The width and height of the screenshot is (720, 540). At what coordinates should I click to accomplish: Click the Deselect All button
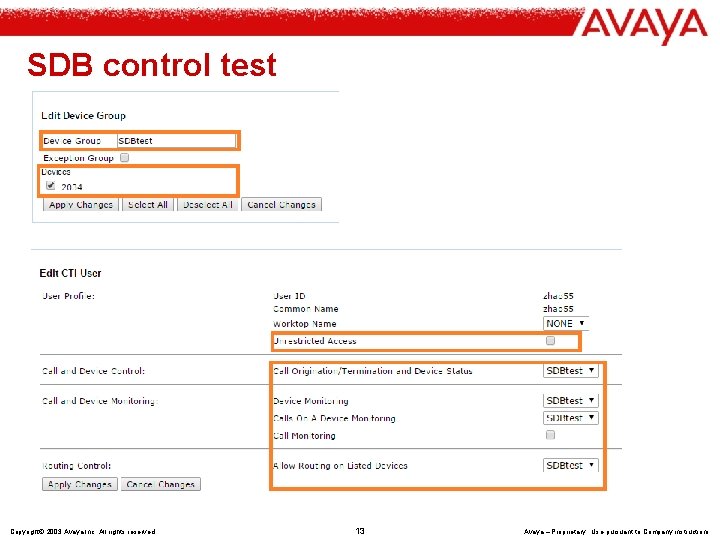208,205
